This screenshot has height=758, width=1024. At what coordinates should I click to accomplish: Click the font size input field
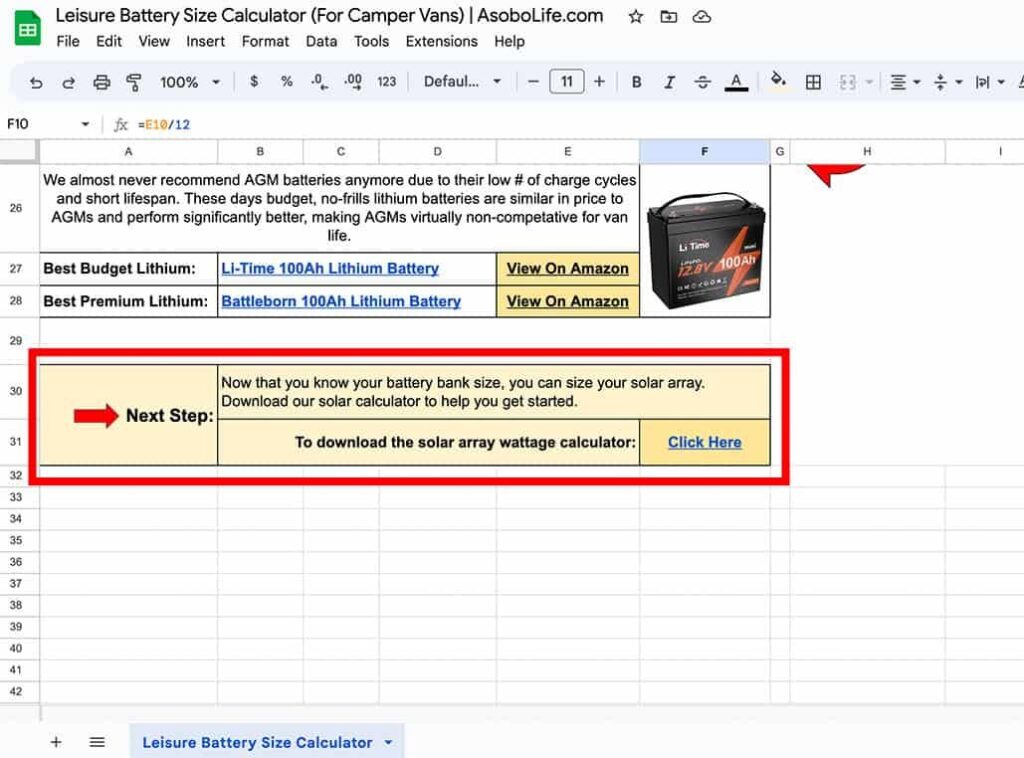pyautogui.click(x=567, y=82)
